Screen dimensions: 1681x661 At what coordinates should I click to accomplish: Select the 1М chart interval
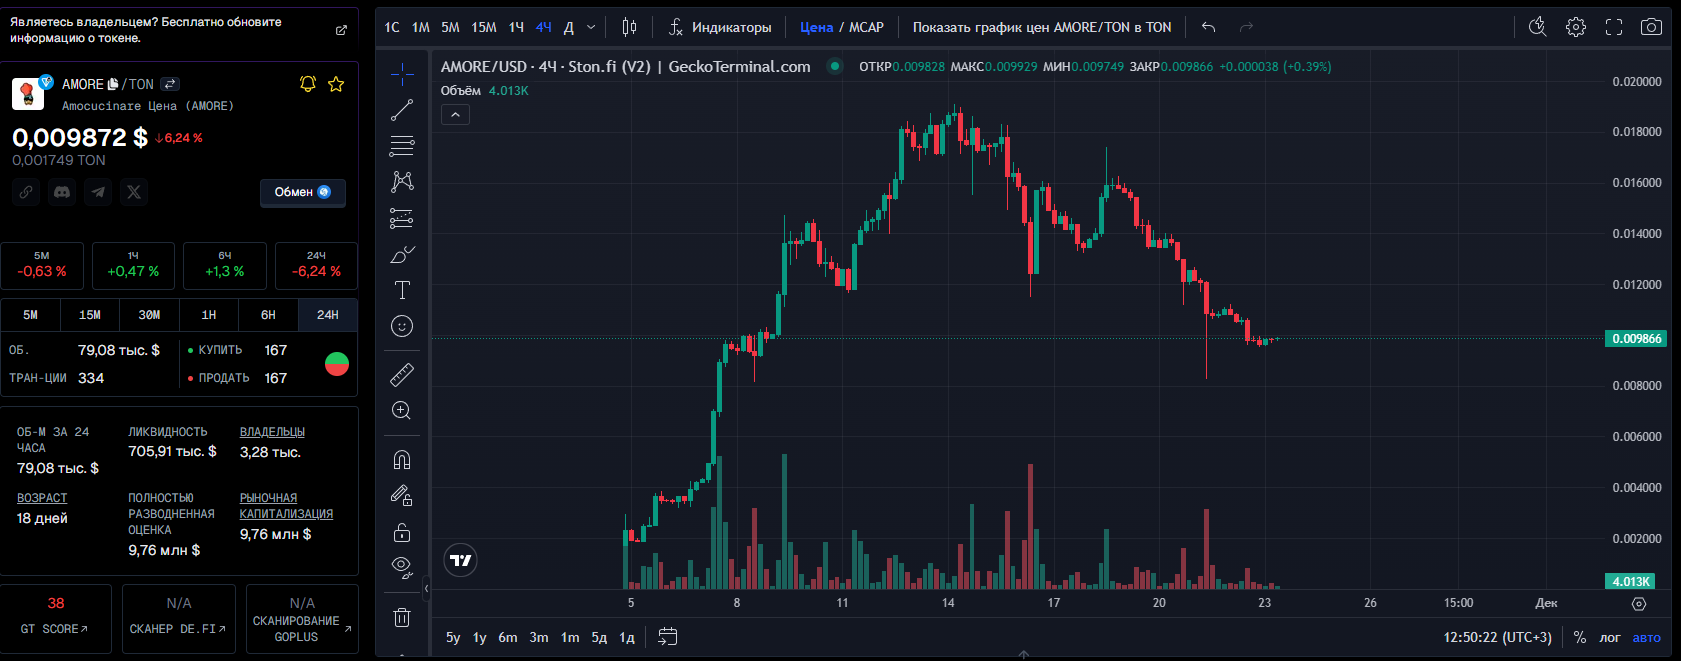[421, 27]
